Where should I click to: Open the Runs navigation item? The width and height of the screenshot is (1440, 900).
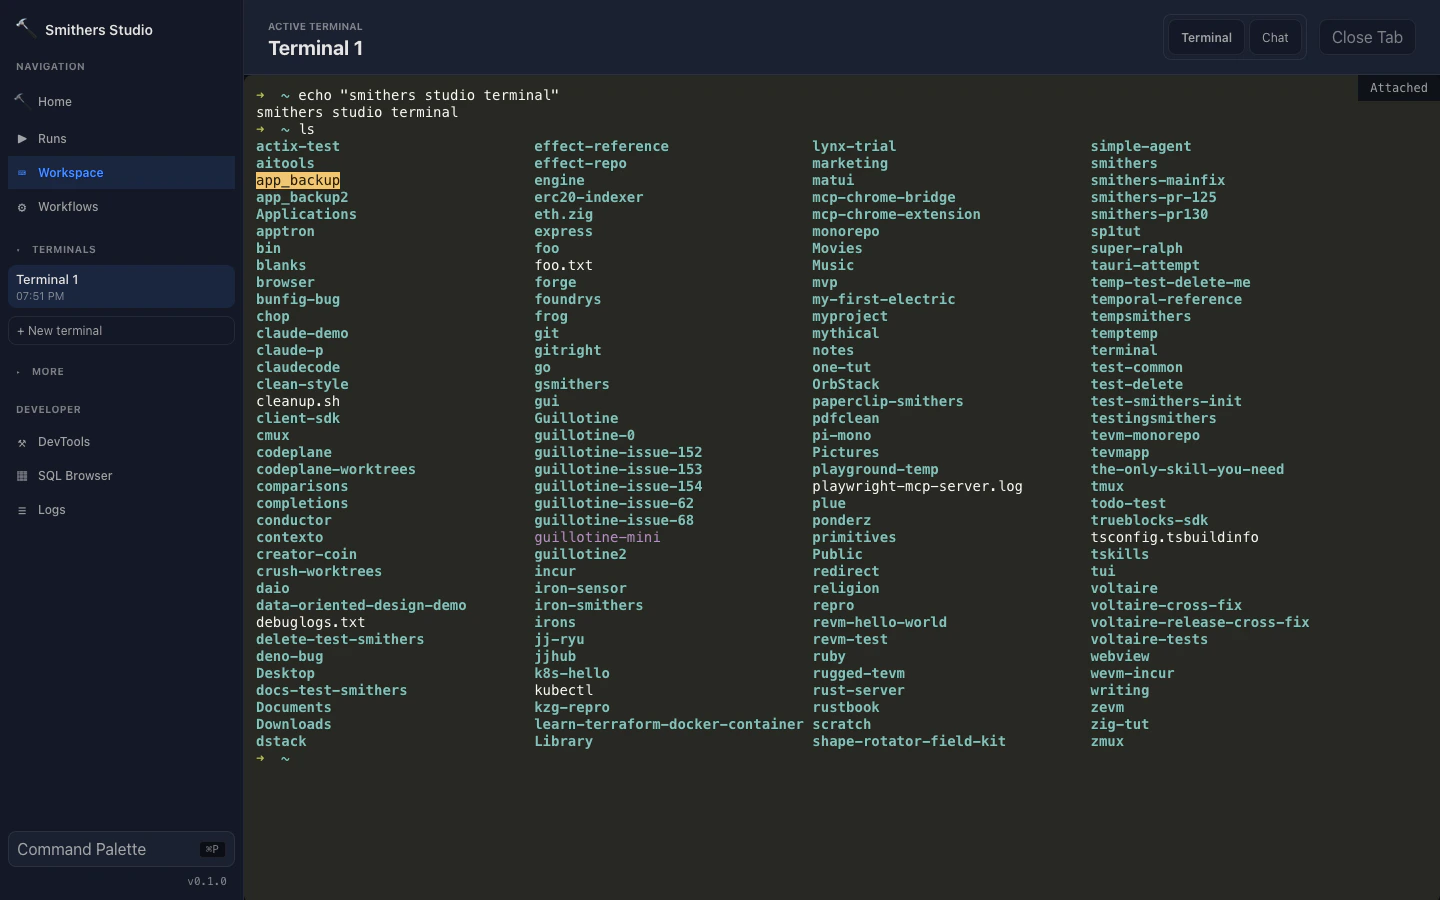[121, 139]
